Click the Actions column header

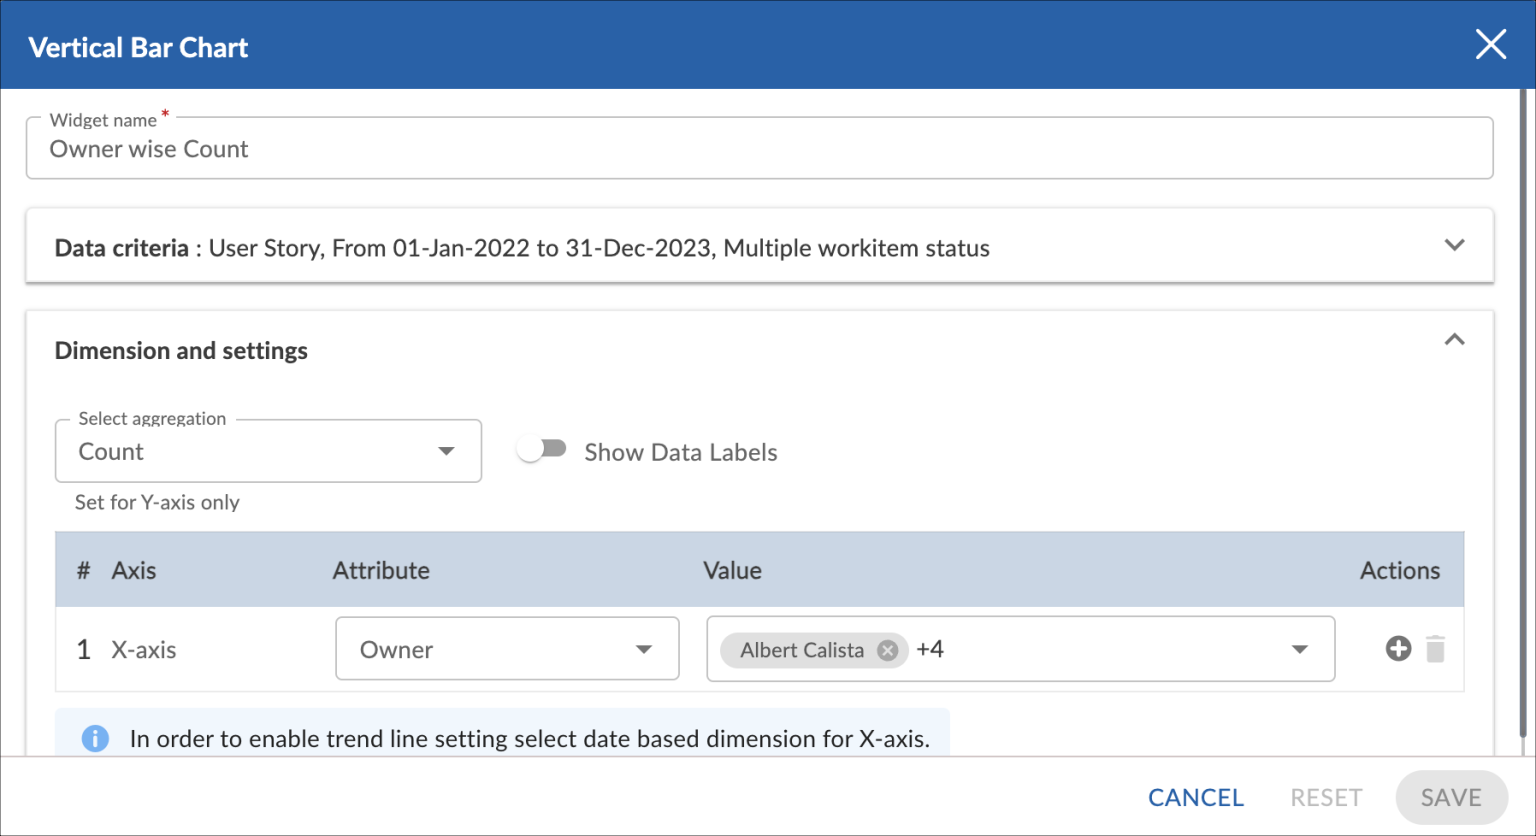(x=1399, y=570)
